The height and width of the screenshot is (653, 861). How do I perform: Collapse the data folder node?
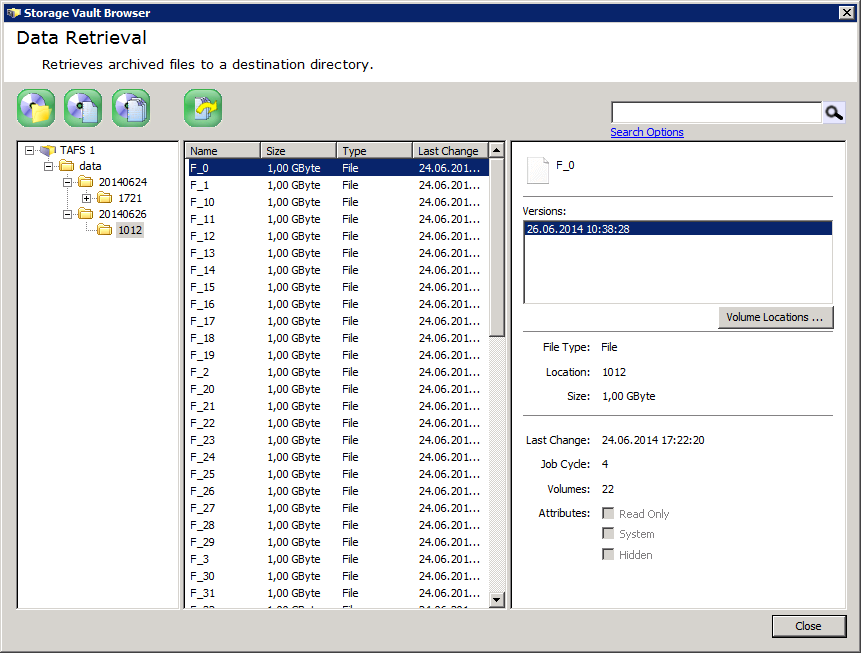(x=48, y=166)
